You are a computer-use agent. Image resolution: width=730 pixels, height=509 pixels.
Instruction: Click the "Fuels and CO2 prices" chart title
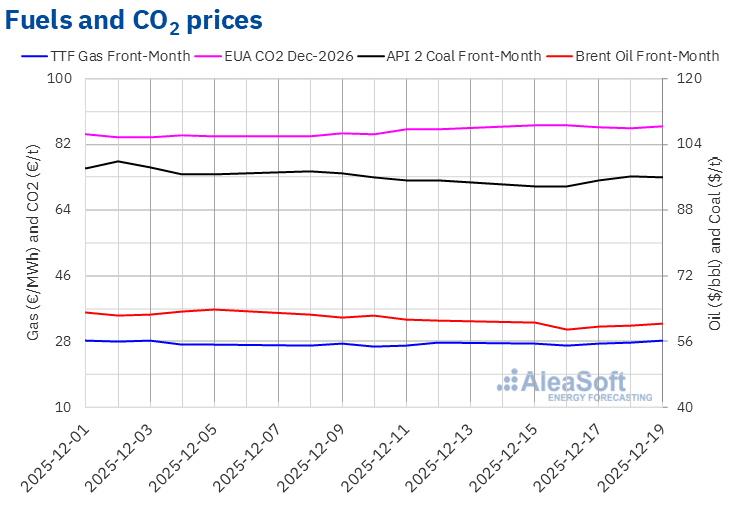pyautogui.click(x=135, y=20)
